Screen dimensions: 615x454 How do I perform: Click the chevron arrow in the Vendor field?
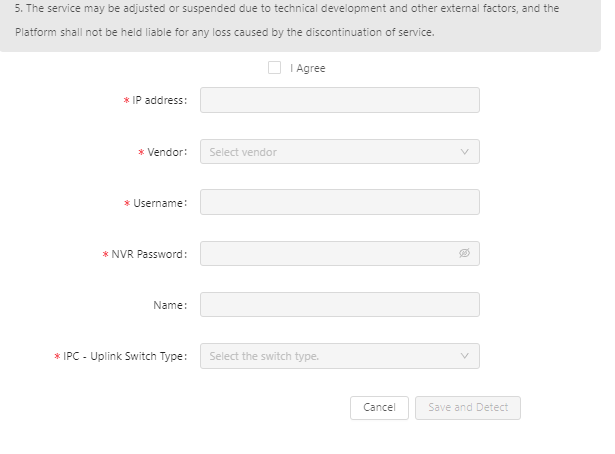(464, 152)
